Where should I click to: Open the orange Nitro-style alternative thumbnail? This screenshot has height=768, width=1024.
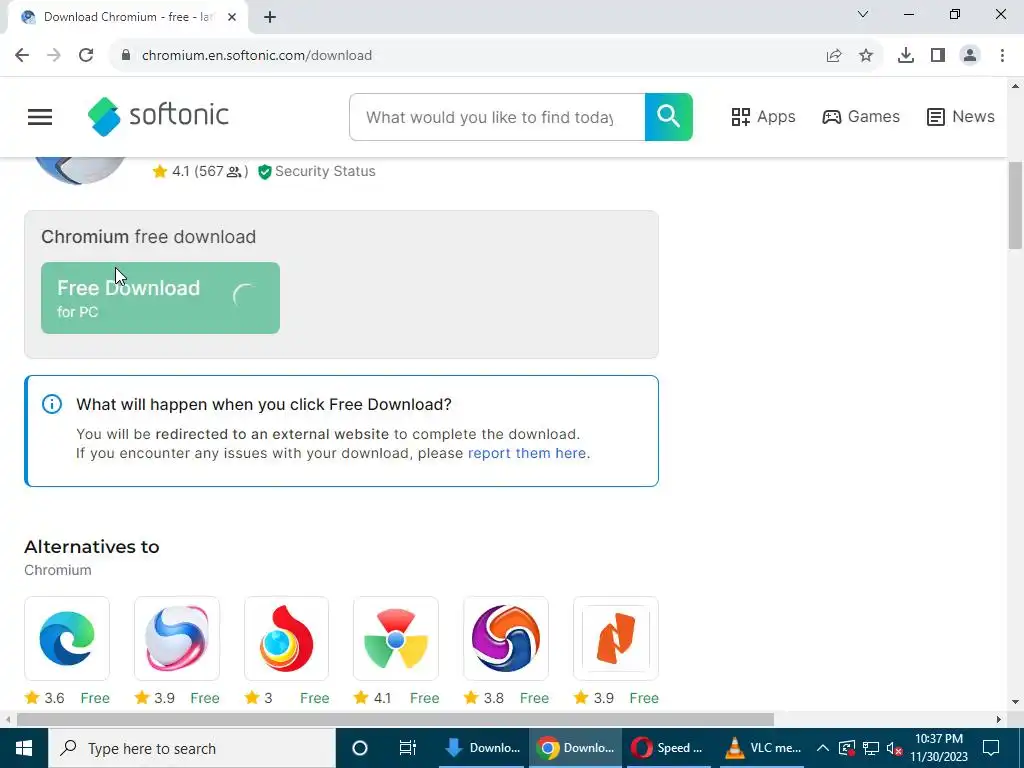click(615, 638)
